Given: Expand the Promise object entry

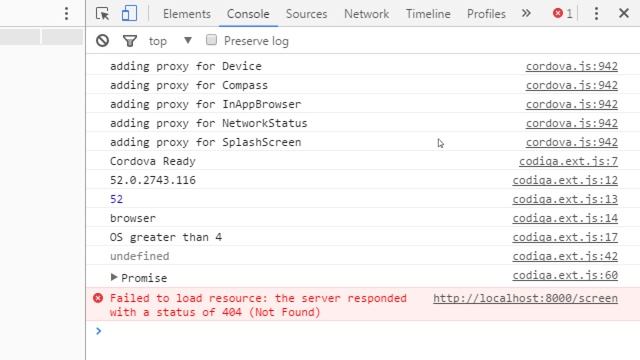Looking at the screenshot, I should [x=114, y=278].
